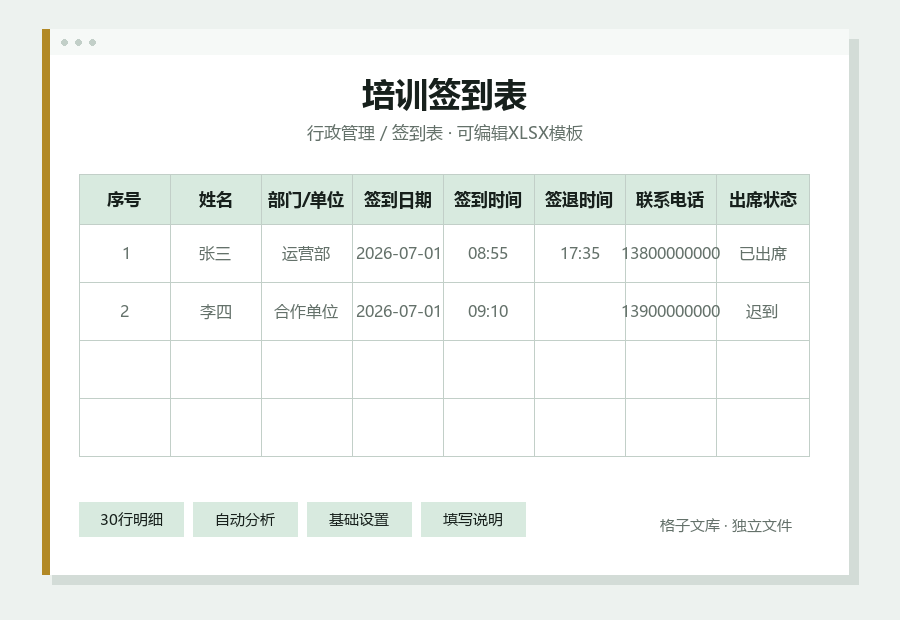Select the 签到日期 column header
Image resolution: width=900 pixels, height=620 pixels.
tap(398, 200)
